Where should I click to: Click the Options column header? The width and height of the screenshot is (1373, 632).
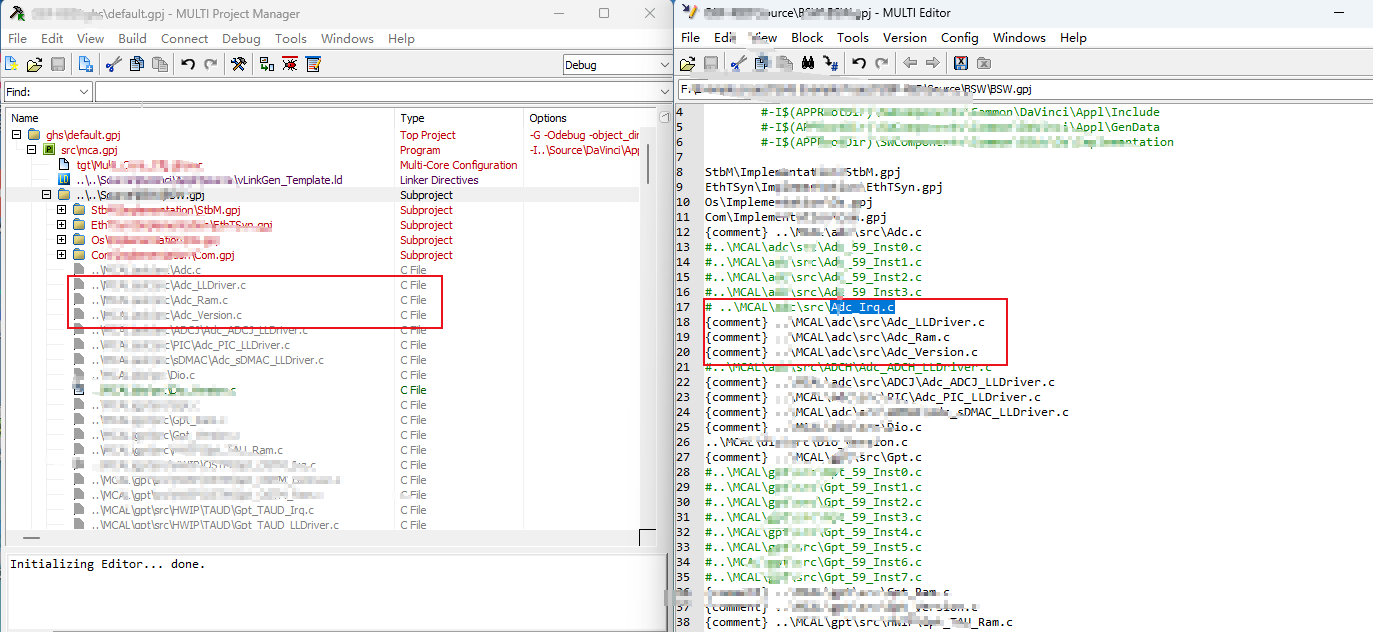coord(548,118)
